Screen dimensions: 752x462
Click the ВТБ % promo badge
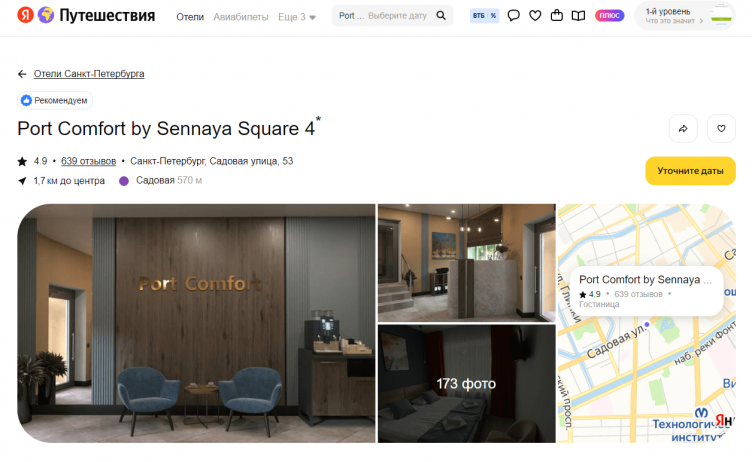pos(484,16)
